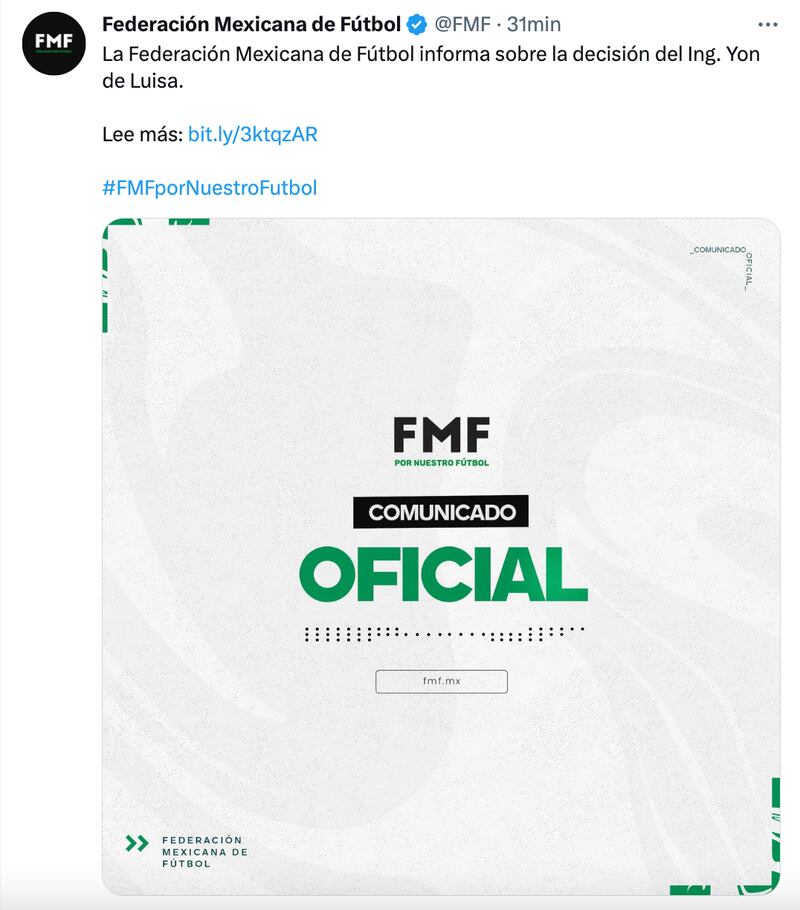Open the bit.ly/3ktqzAR link
Image resolution: width=800 pixels, height=910 pixels.
point(252,134)
